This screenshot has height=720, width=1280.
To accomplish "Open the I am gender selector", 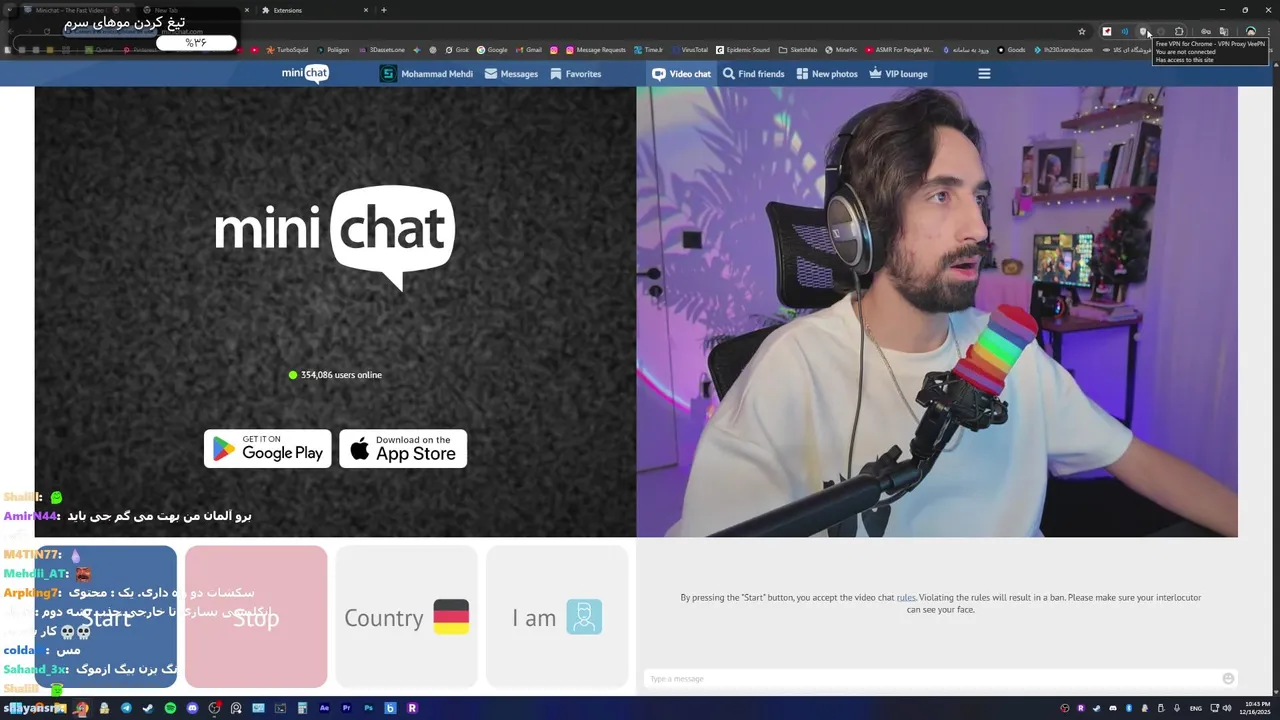I will (557, 617).
